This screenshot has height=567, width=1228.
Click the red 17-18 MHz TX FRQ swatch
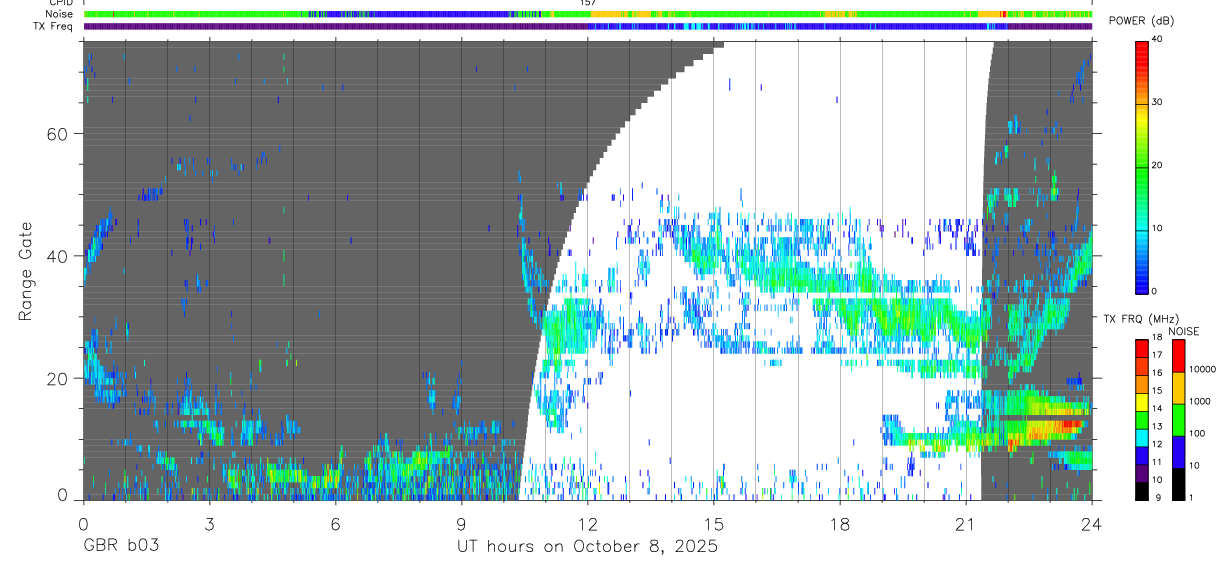click(x=1142, y=348)
